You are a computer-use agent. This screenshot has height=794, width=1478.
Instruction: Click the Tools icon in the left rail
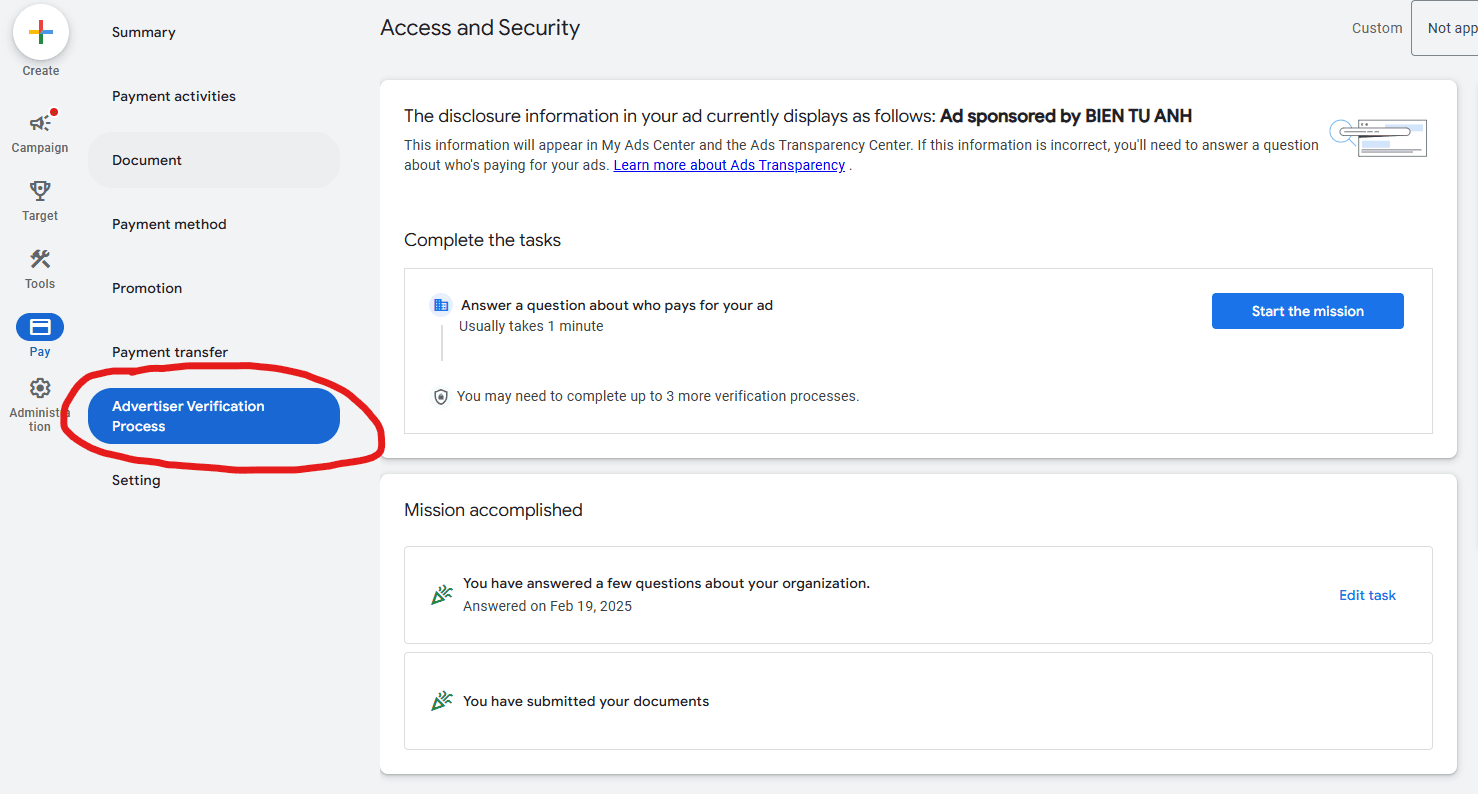pyautogui.click(x=40, y=258)
